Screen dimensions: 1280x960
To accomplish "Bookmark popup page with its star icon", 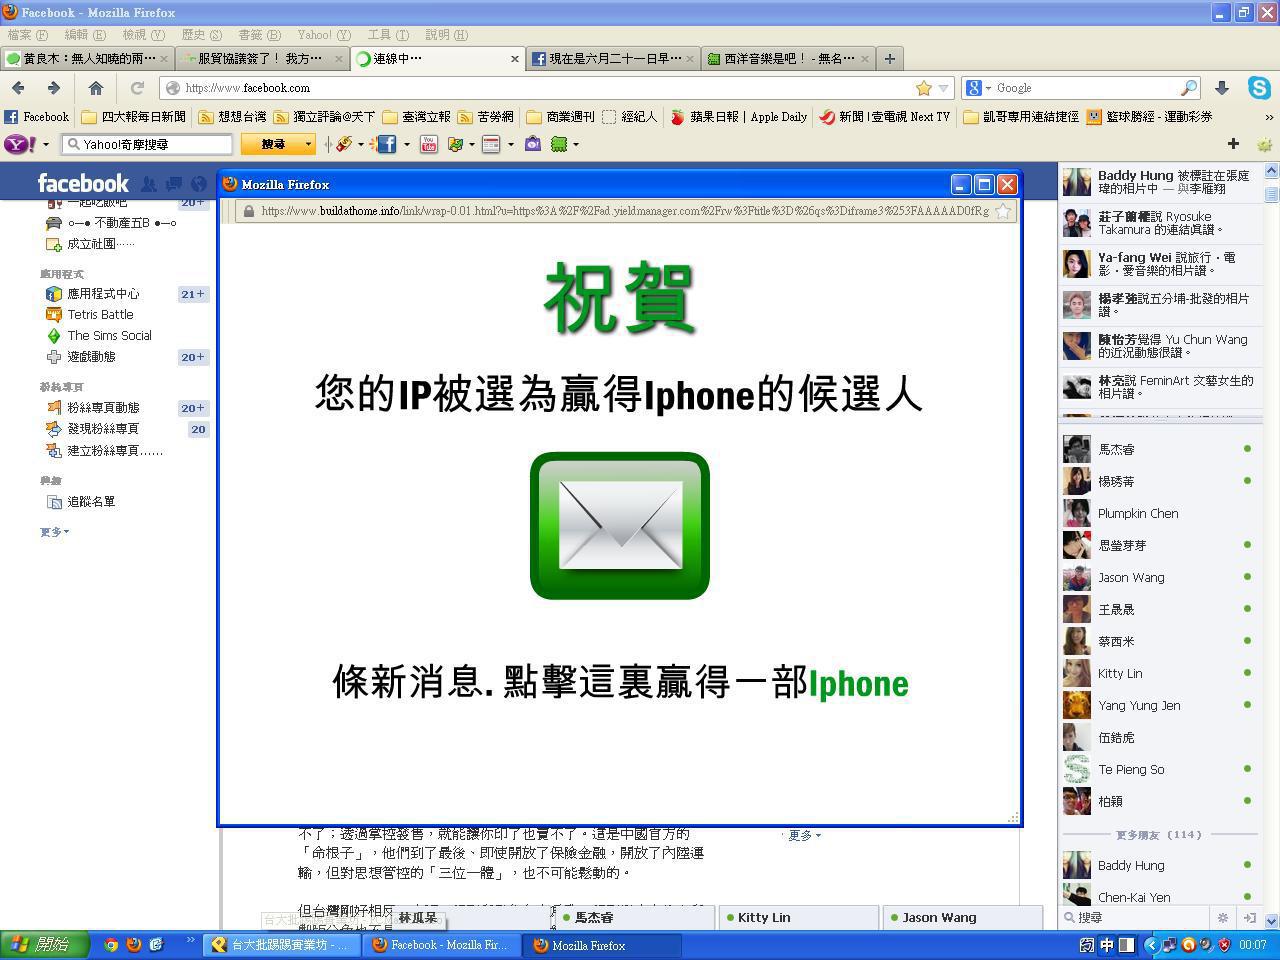I will coord(1003,211).
